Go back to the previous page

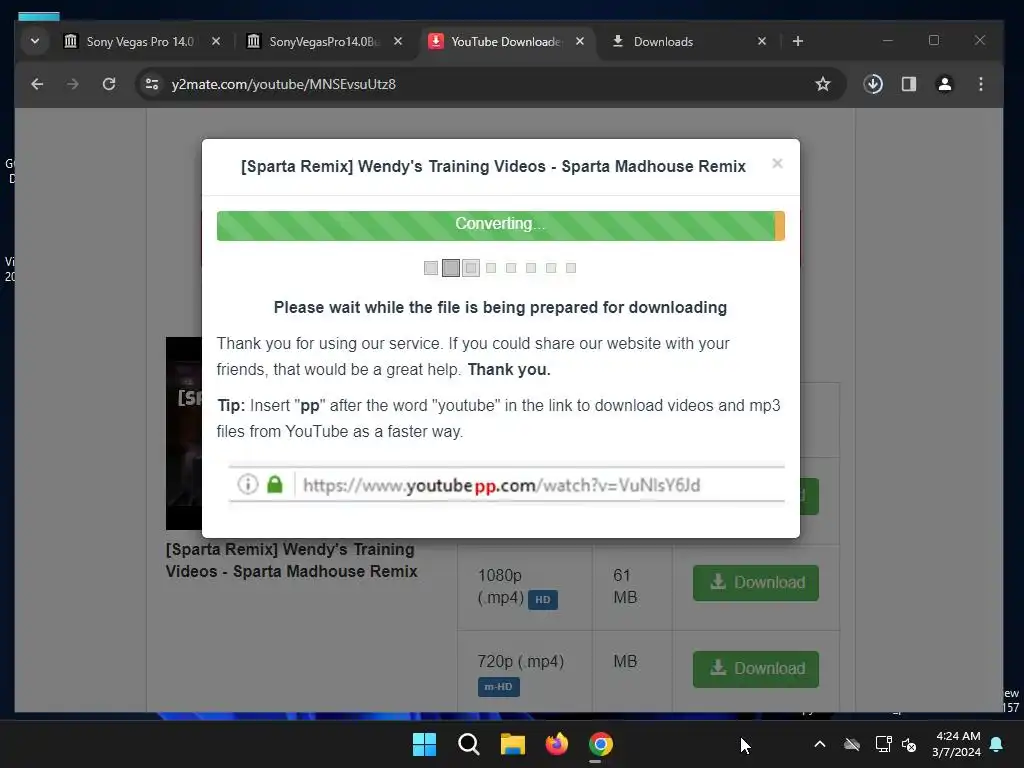tap(37, 84)
